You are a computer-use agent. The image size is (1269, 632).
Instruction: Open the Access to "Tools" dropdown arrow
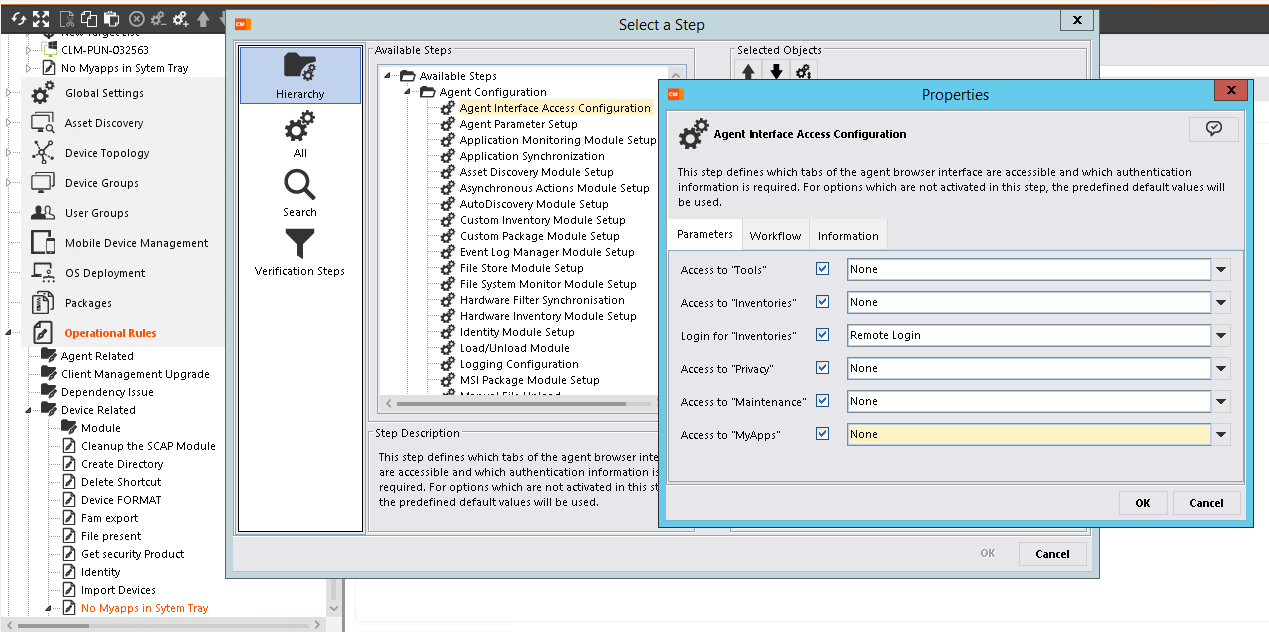[1221, 270]
